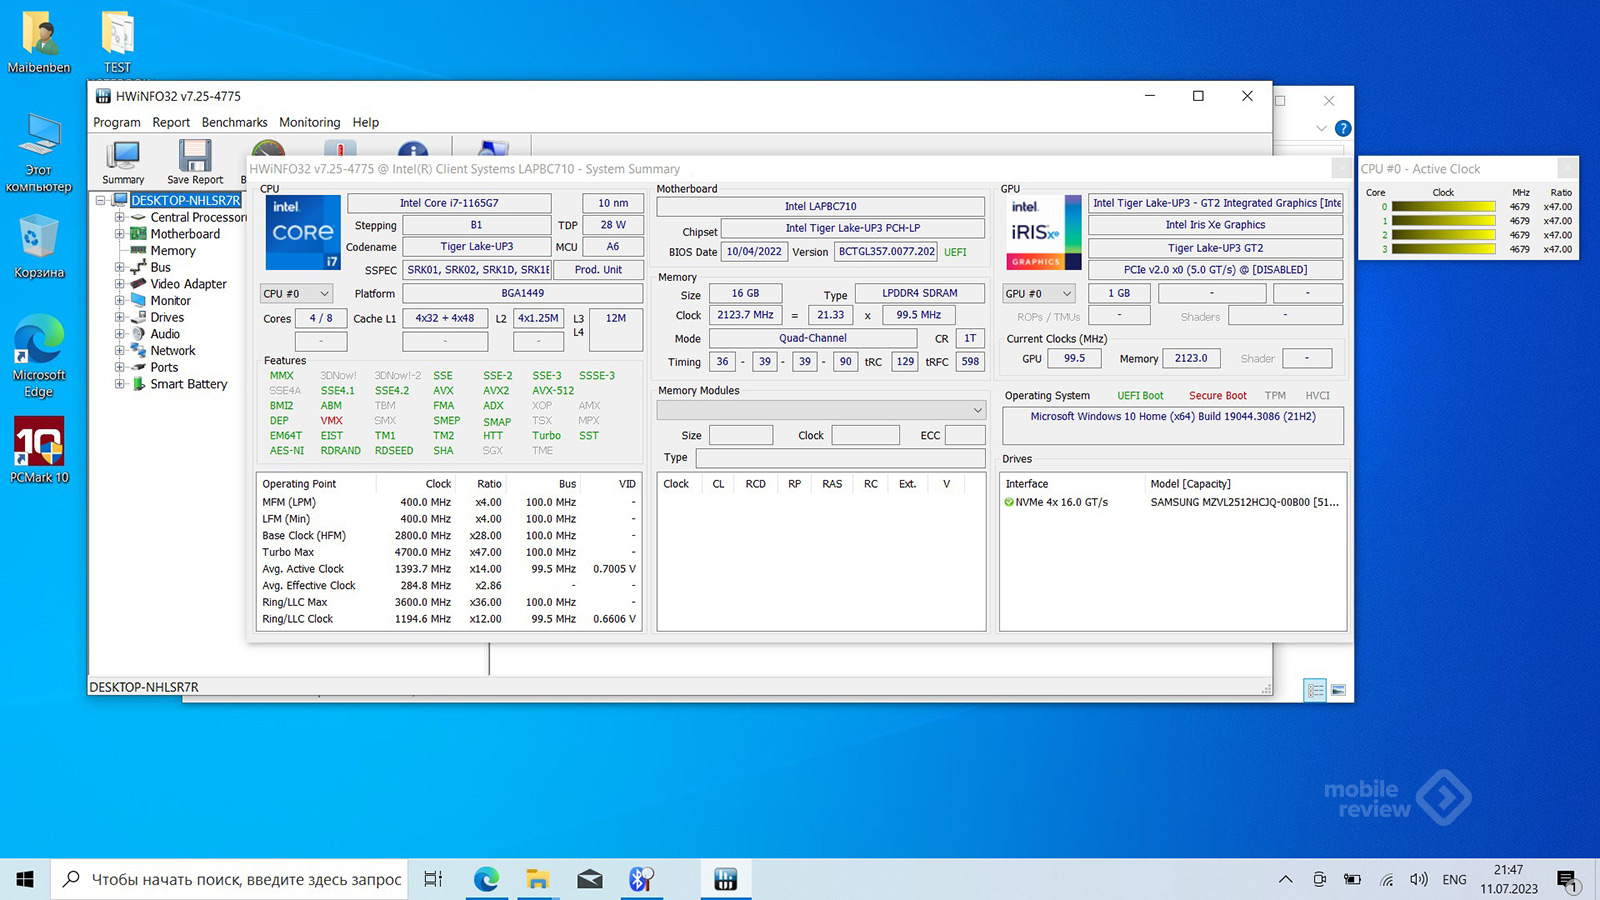
Task: Show hidden tray icons chevron
Action: click(1285, 880)
